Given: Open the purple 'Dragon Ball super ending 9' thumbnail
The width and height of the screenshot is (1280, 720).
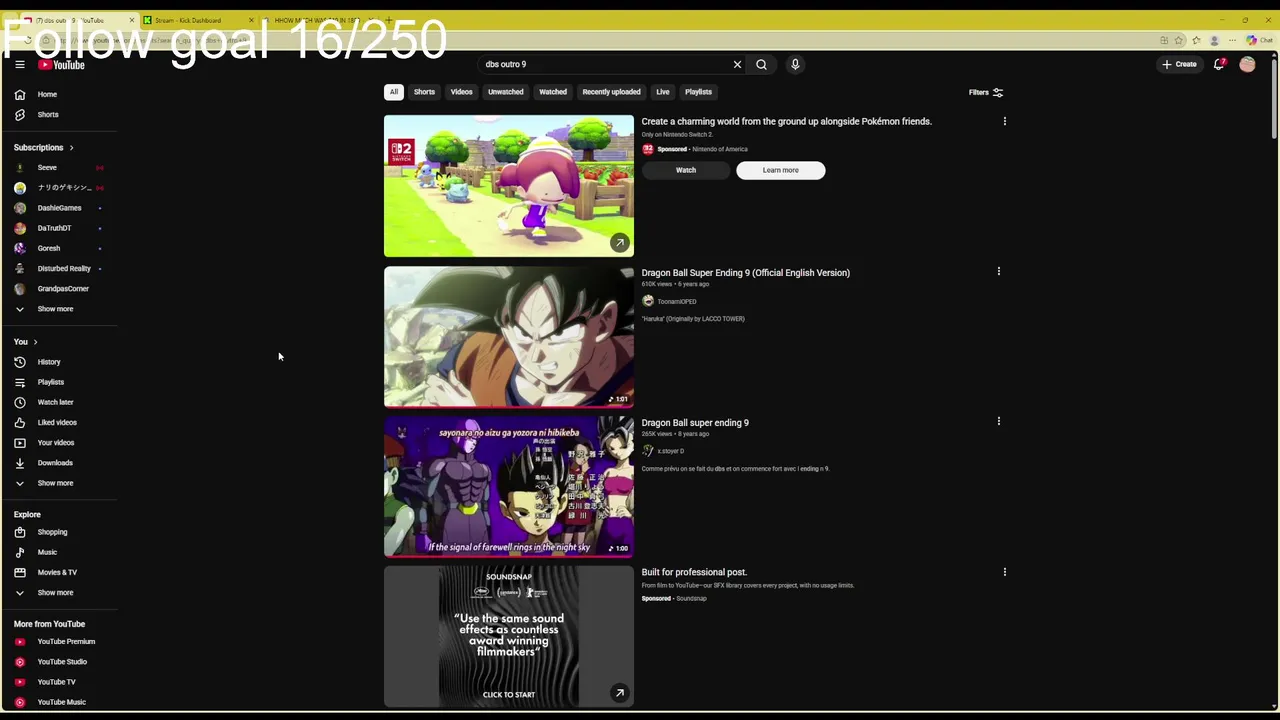Looking at the screenshot, I should point(509,487).
